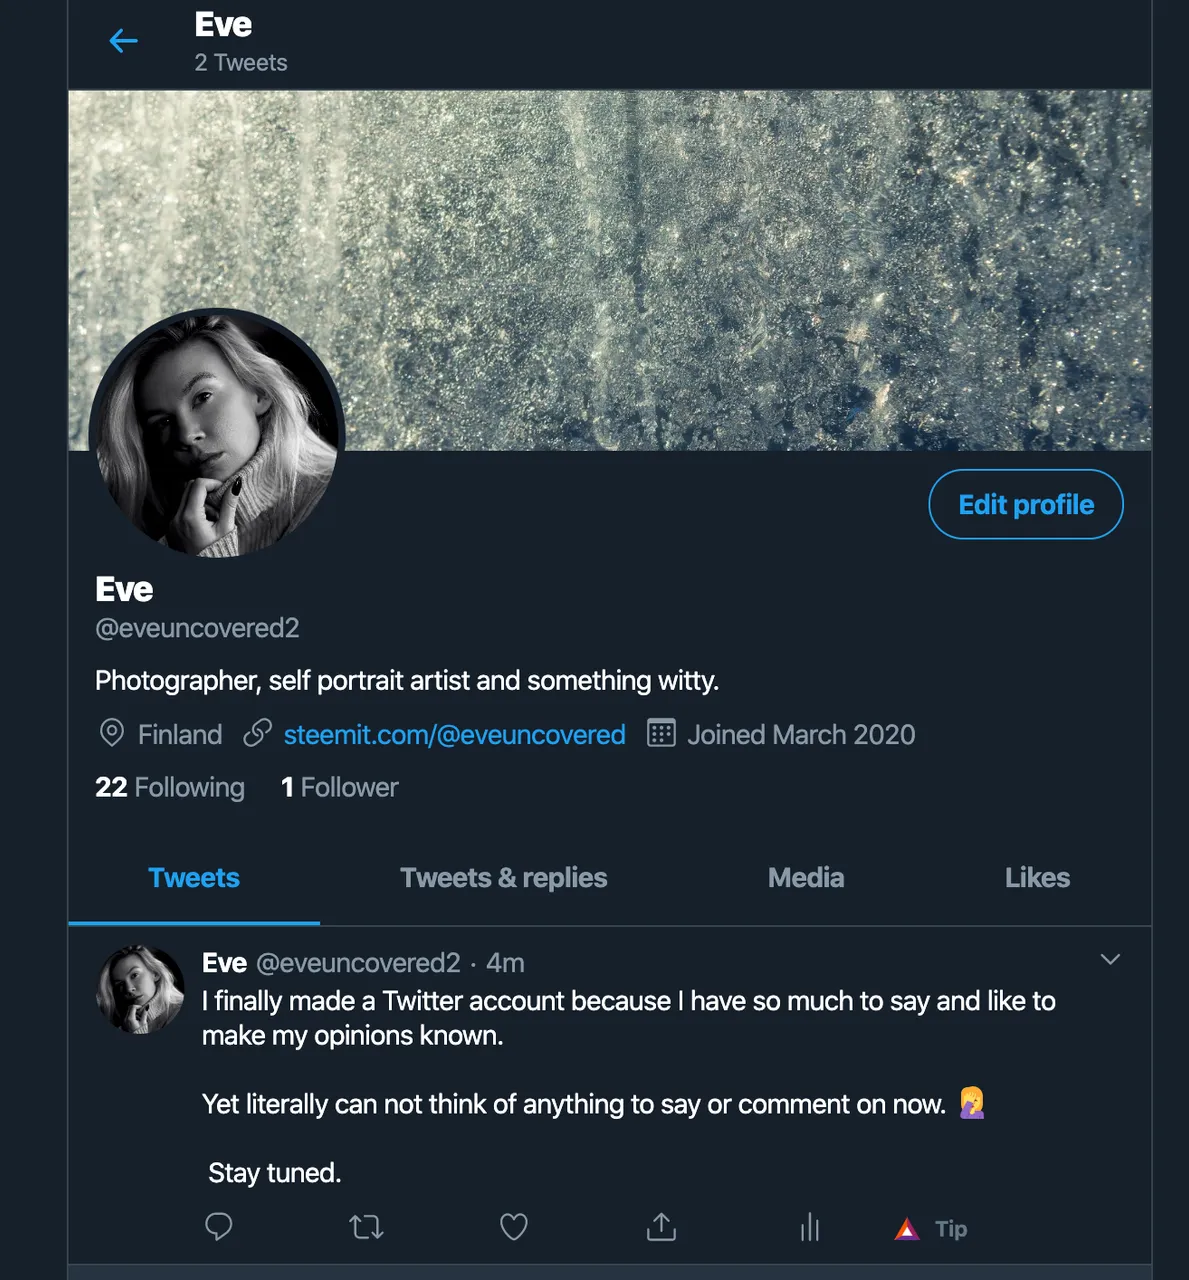Click the link chain icon

257,733
